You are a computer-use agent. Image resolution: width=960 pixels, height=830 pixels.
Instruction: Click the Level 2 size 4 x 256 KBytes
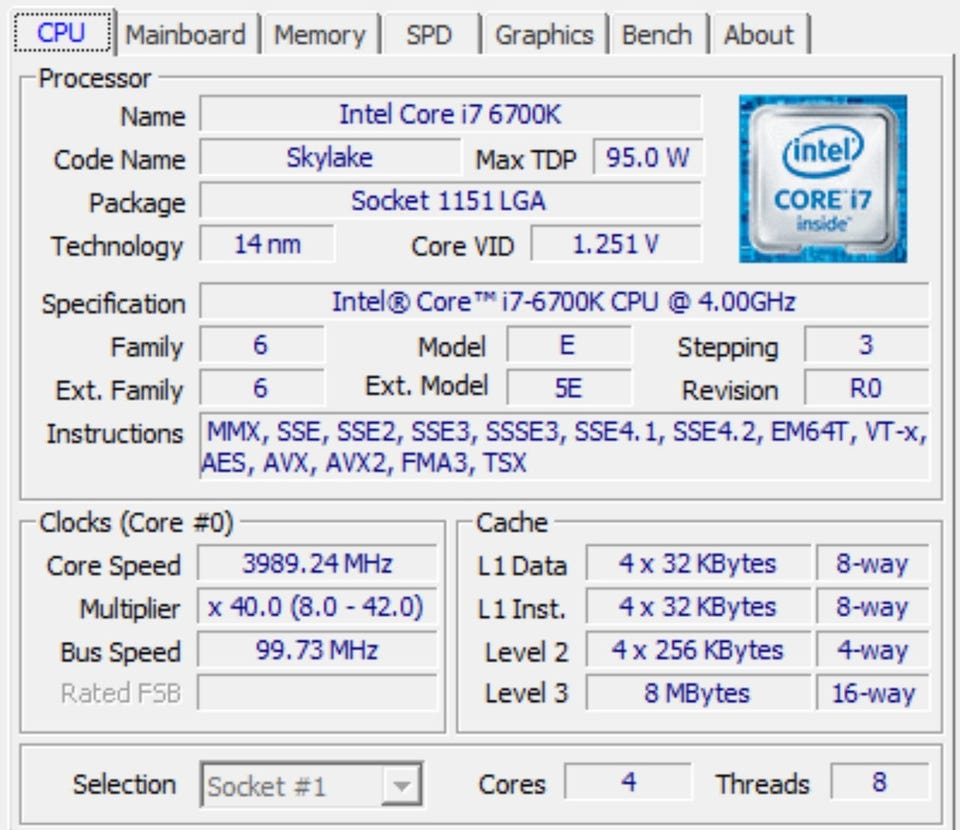pos(698,649)
